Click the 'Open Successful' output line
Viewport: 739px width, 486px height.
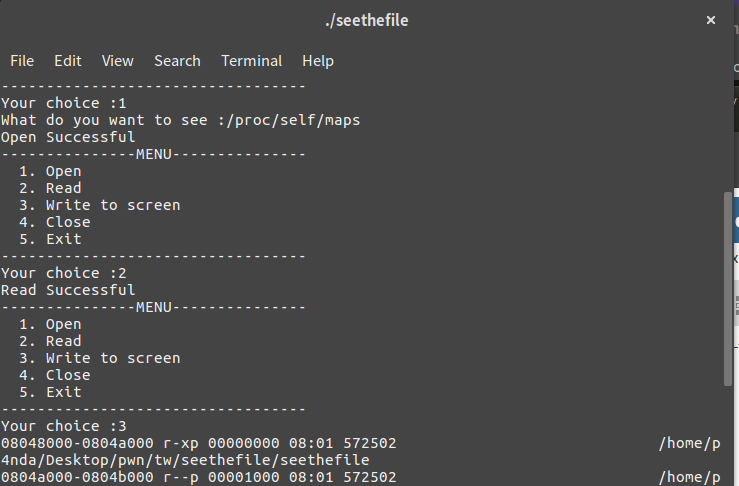tap(68, 137)
